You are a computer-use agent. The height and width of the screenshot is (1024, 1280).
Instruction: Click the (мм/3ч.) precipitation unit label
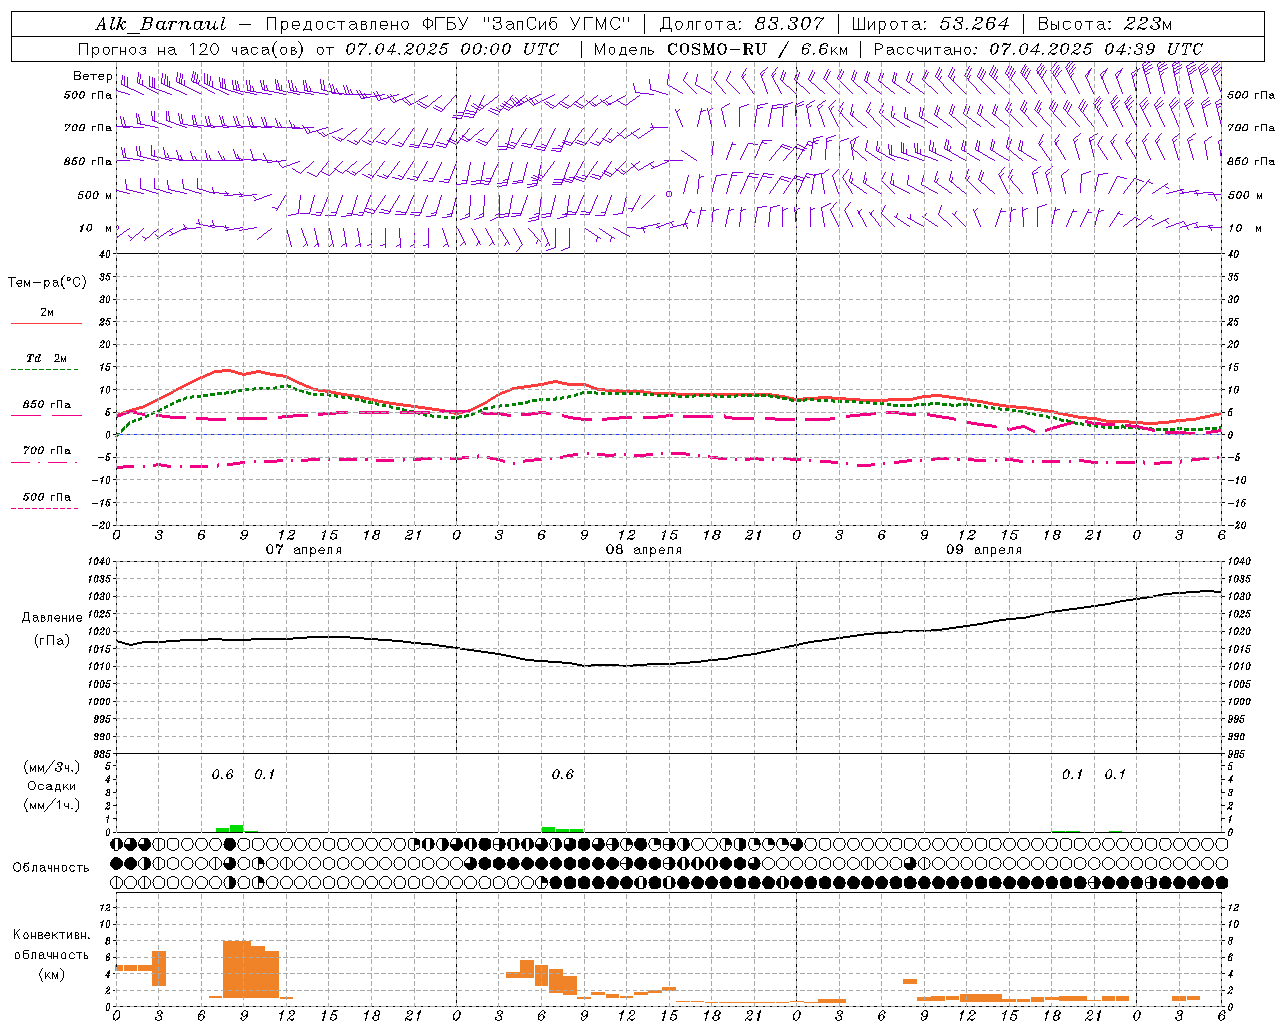pyautogui.click(x=50, y=767)
